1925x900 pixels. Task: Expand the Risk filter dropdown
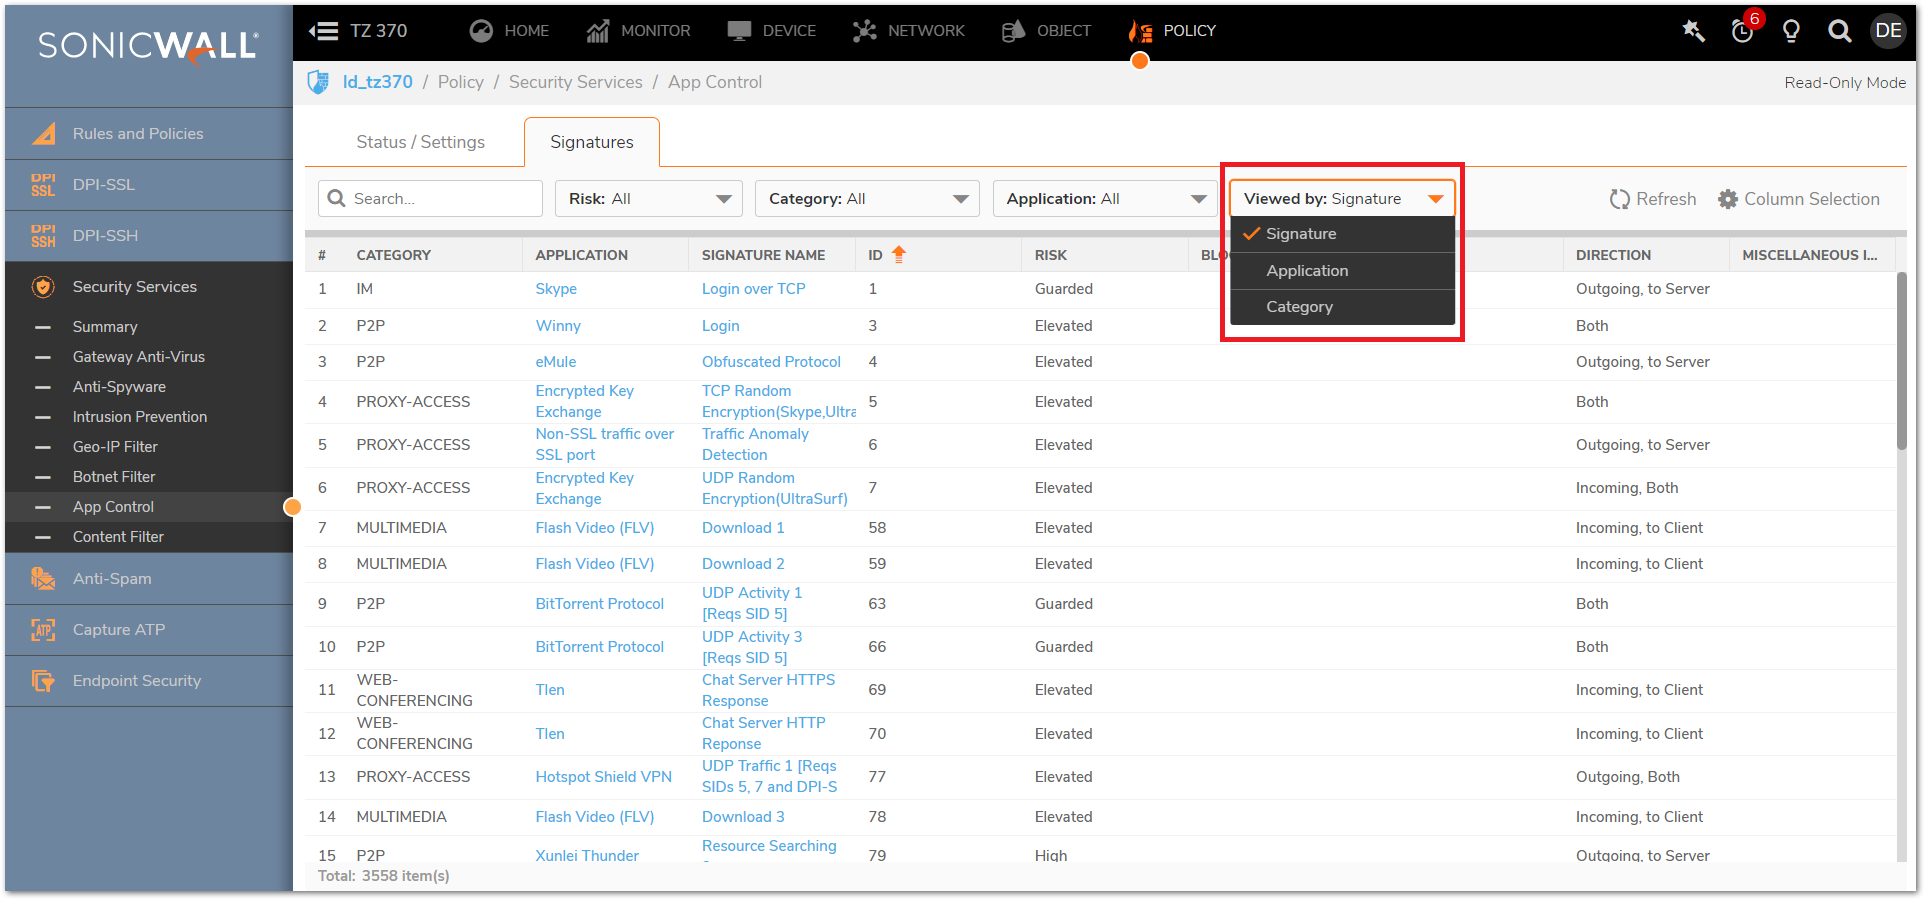coord(648,199)
